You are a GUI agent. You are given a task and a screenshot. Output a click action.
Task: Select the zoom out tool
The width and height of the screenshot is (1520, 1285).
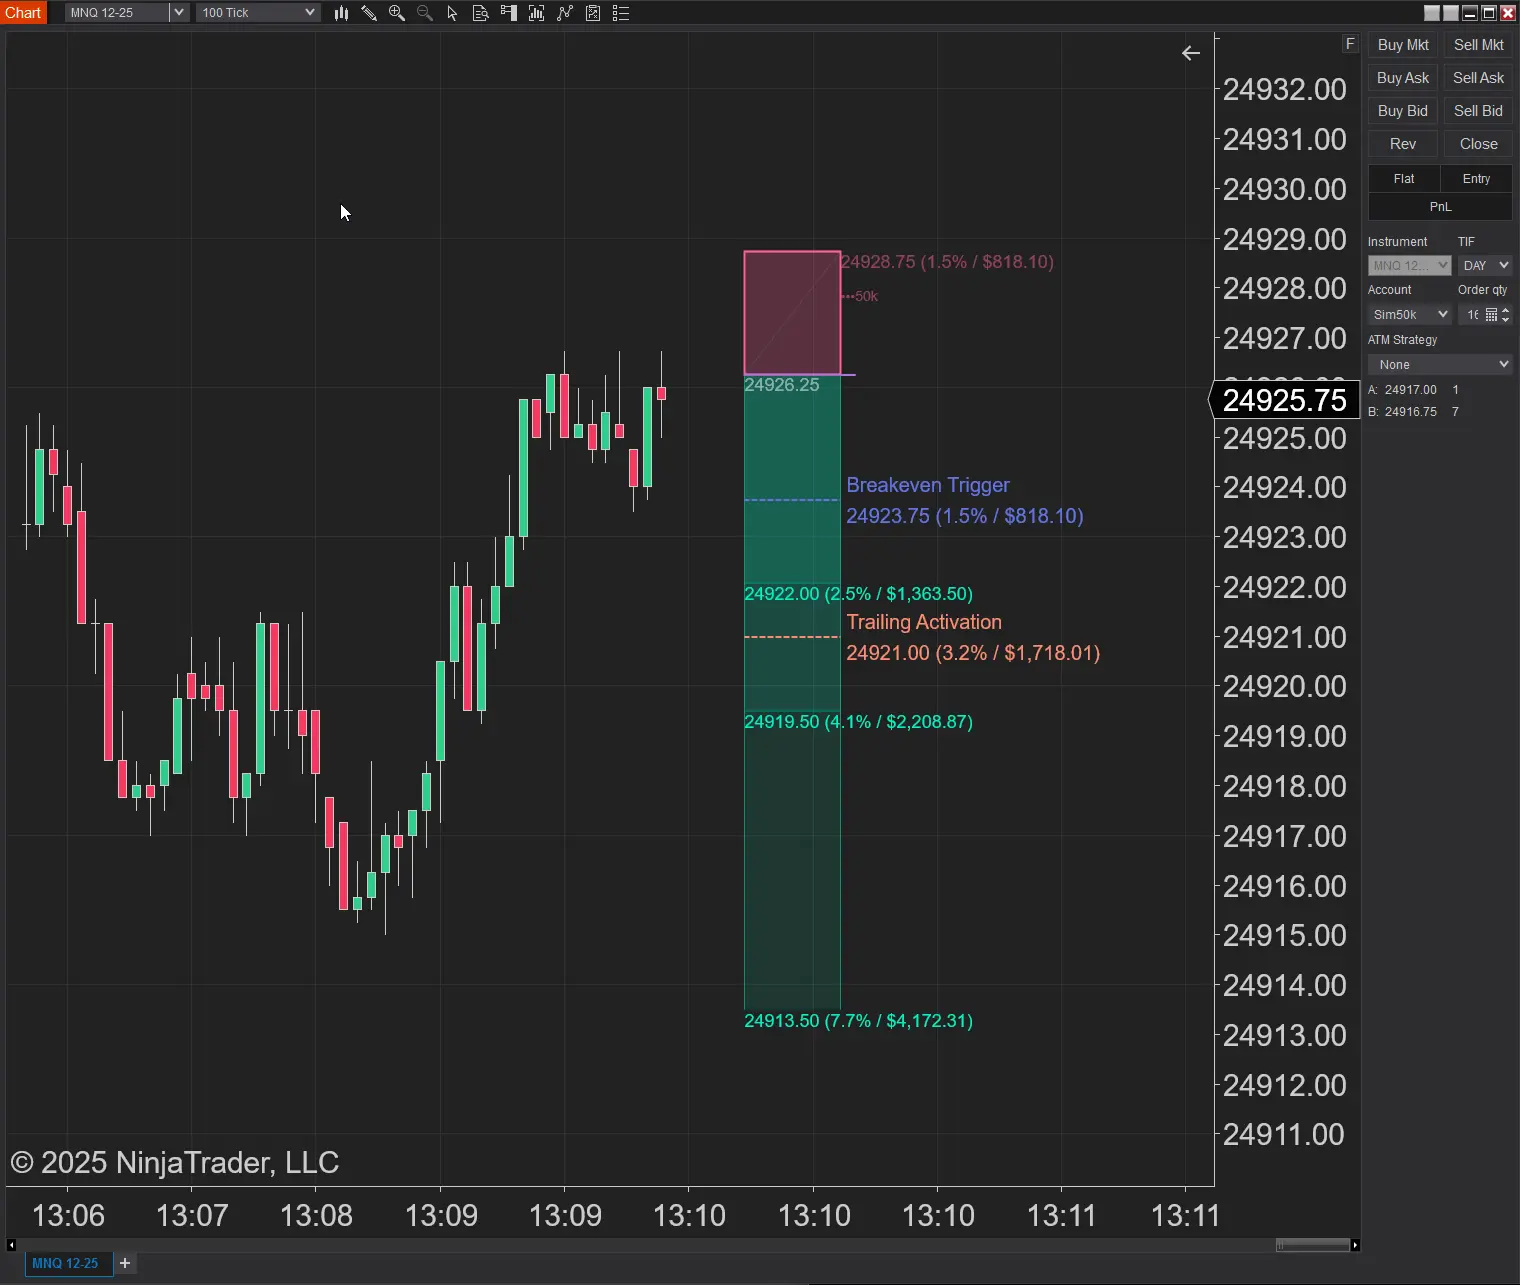424,13
